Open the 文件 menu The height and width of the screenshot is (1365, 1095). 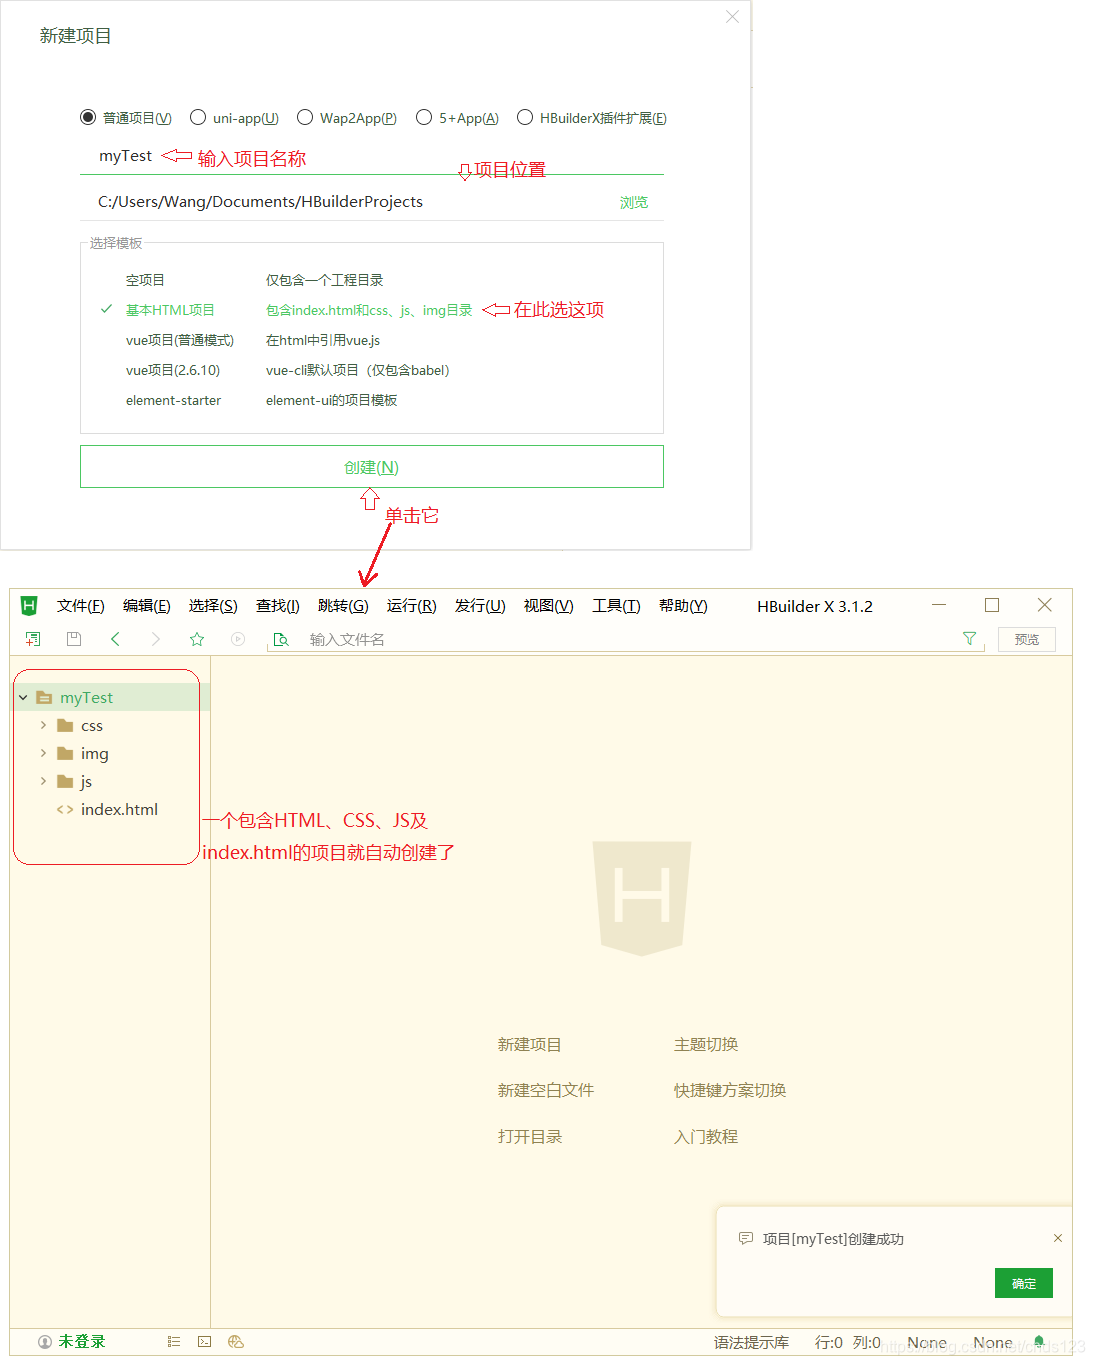coord(81,606)
